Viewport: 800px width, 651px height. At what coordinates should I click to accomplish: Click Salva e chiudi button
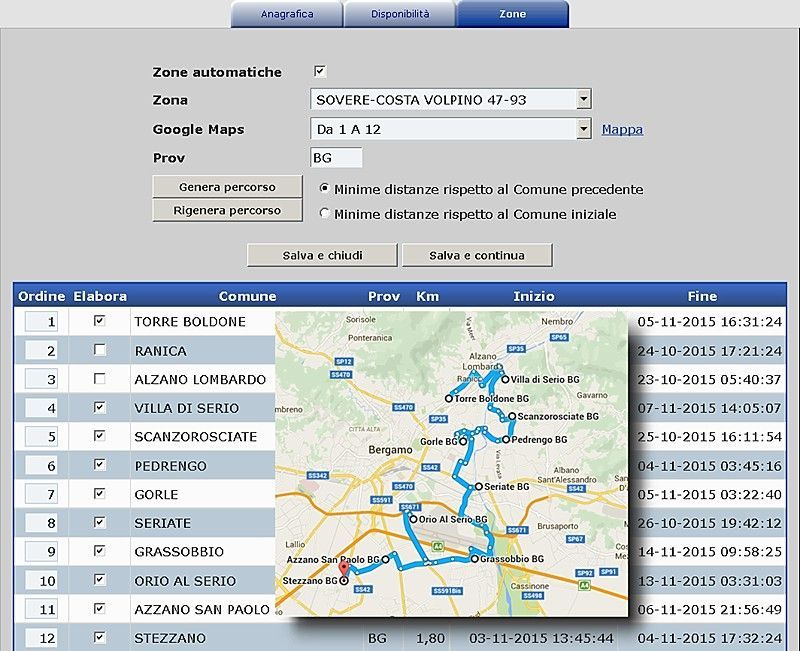click(322, 255)
